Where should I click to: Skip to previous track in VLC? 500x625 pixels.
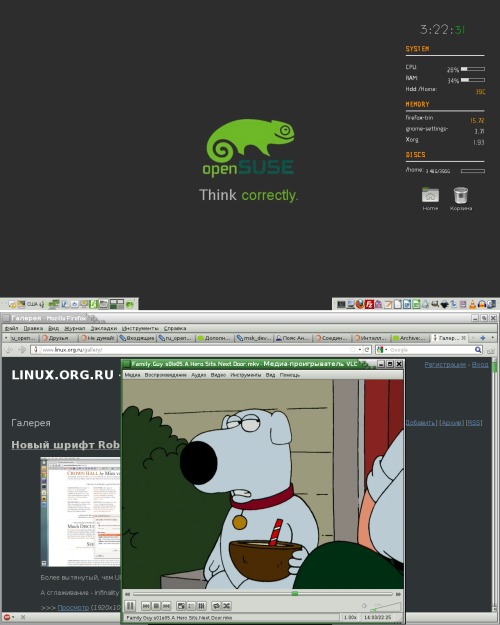[x=146, y=606]
